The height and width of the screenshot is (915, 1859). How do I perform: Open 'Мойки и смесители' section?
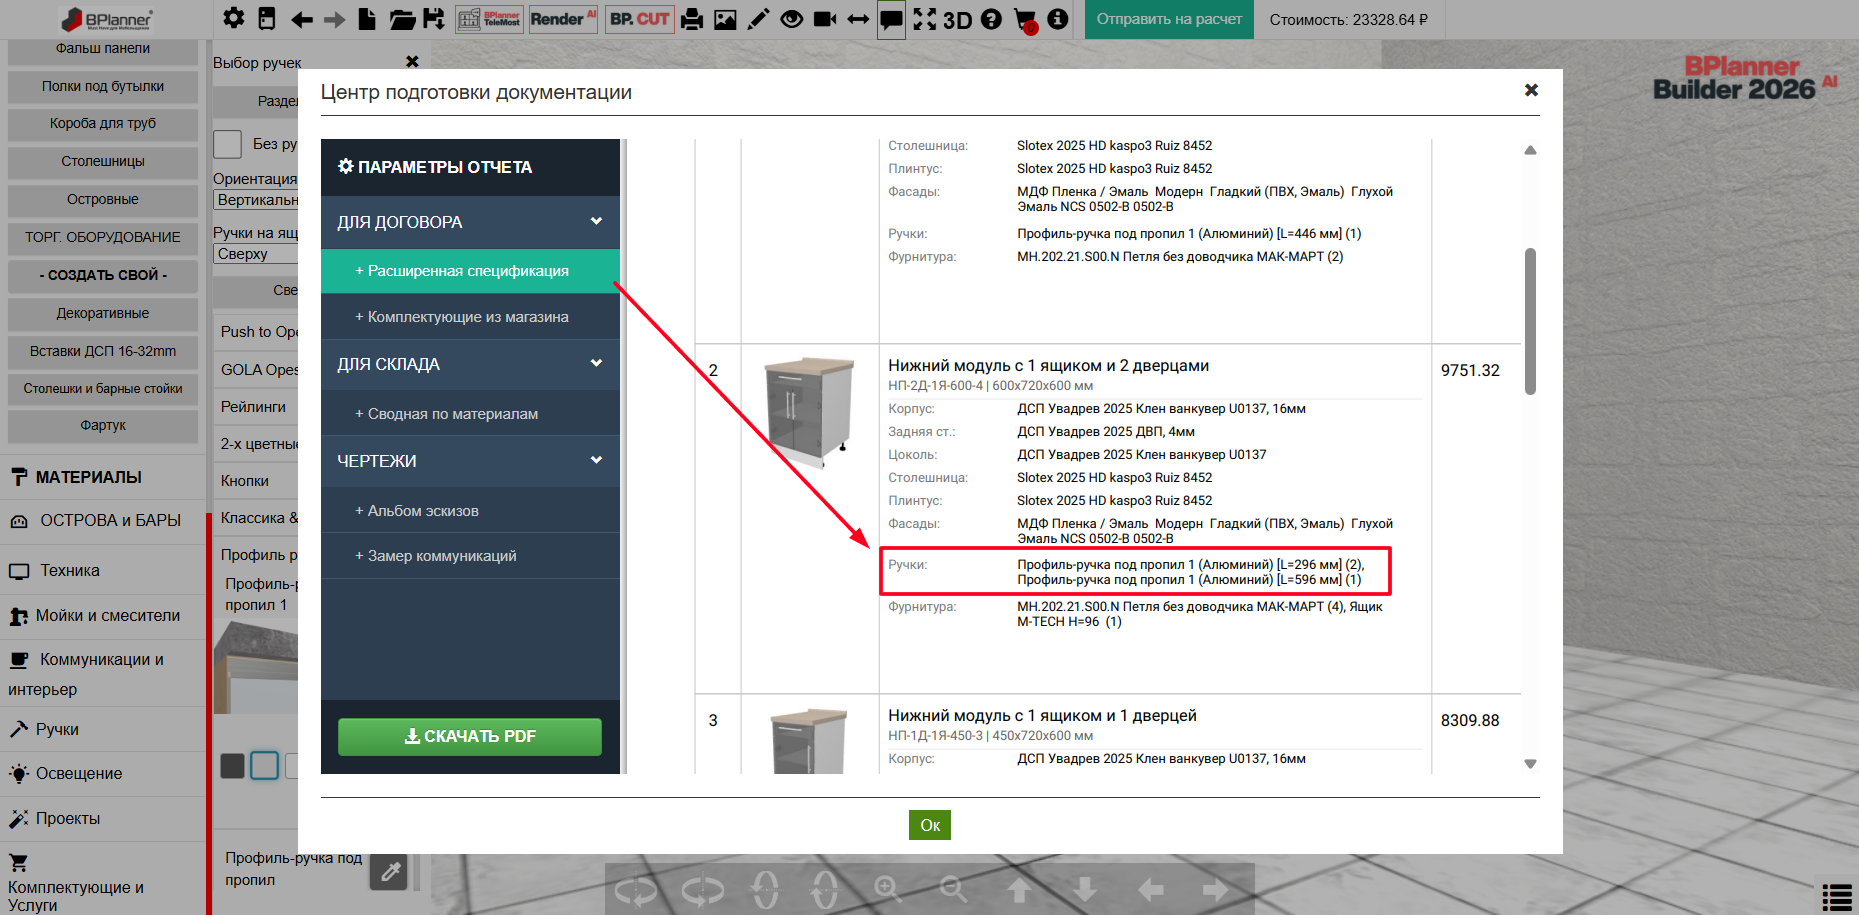(x=104, y=616)
